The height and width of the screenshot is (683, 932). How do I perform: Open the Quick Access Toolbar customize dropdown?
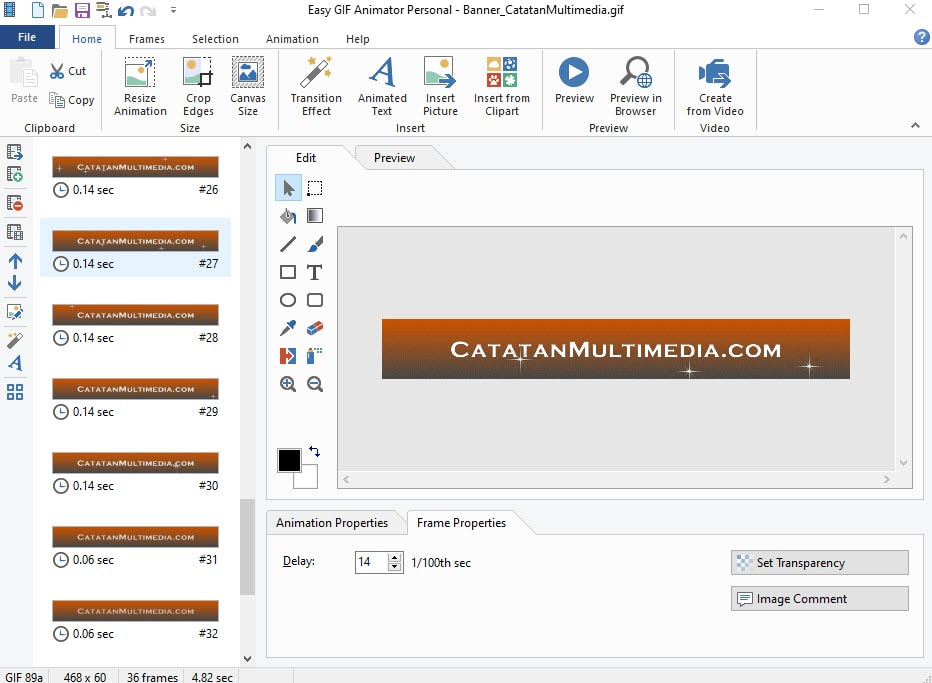pos(173,10)
